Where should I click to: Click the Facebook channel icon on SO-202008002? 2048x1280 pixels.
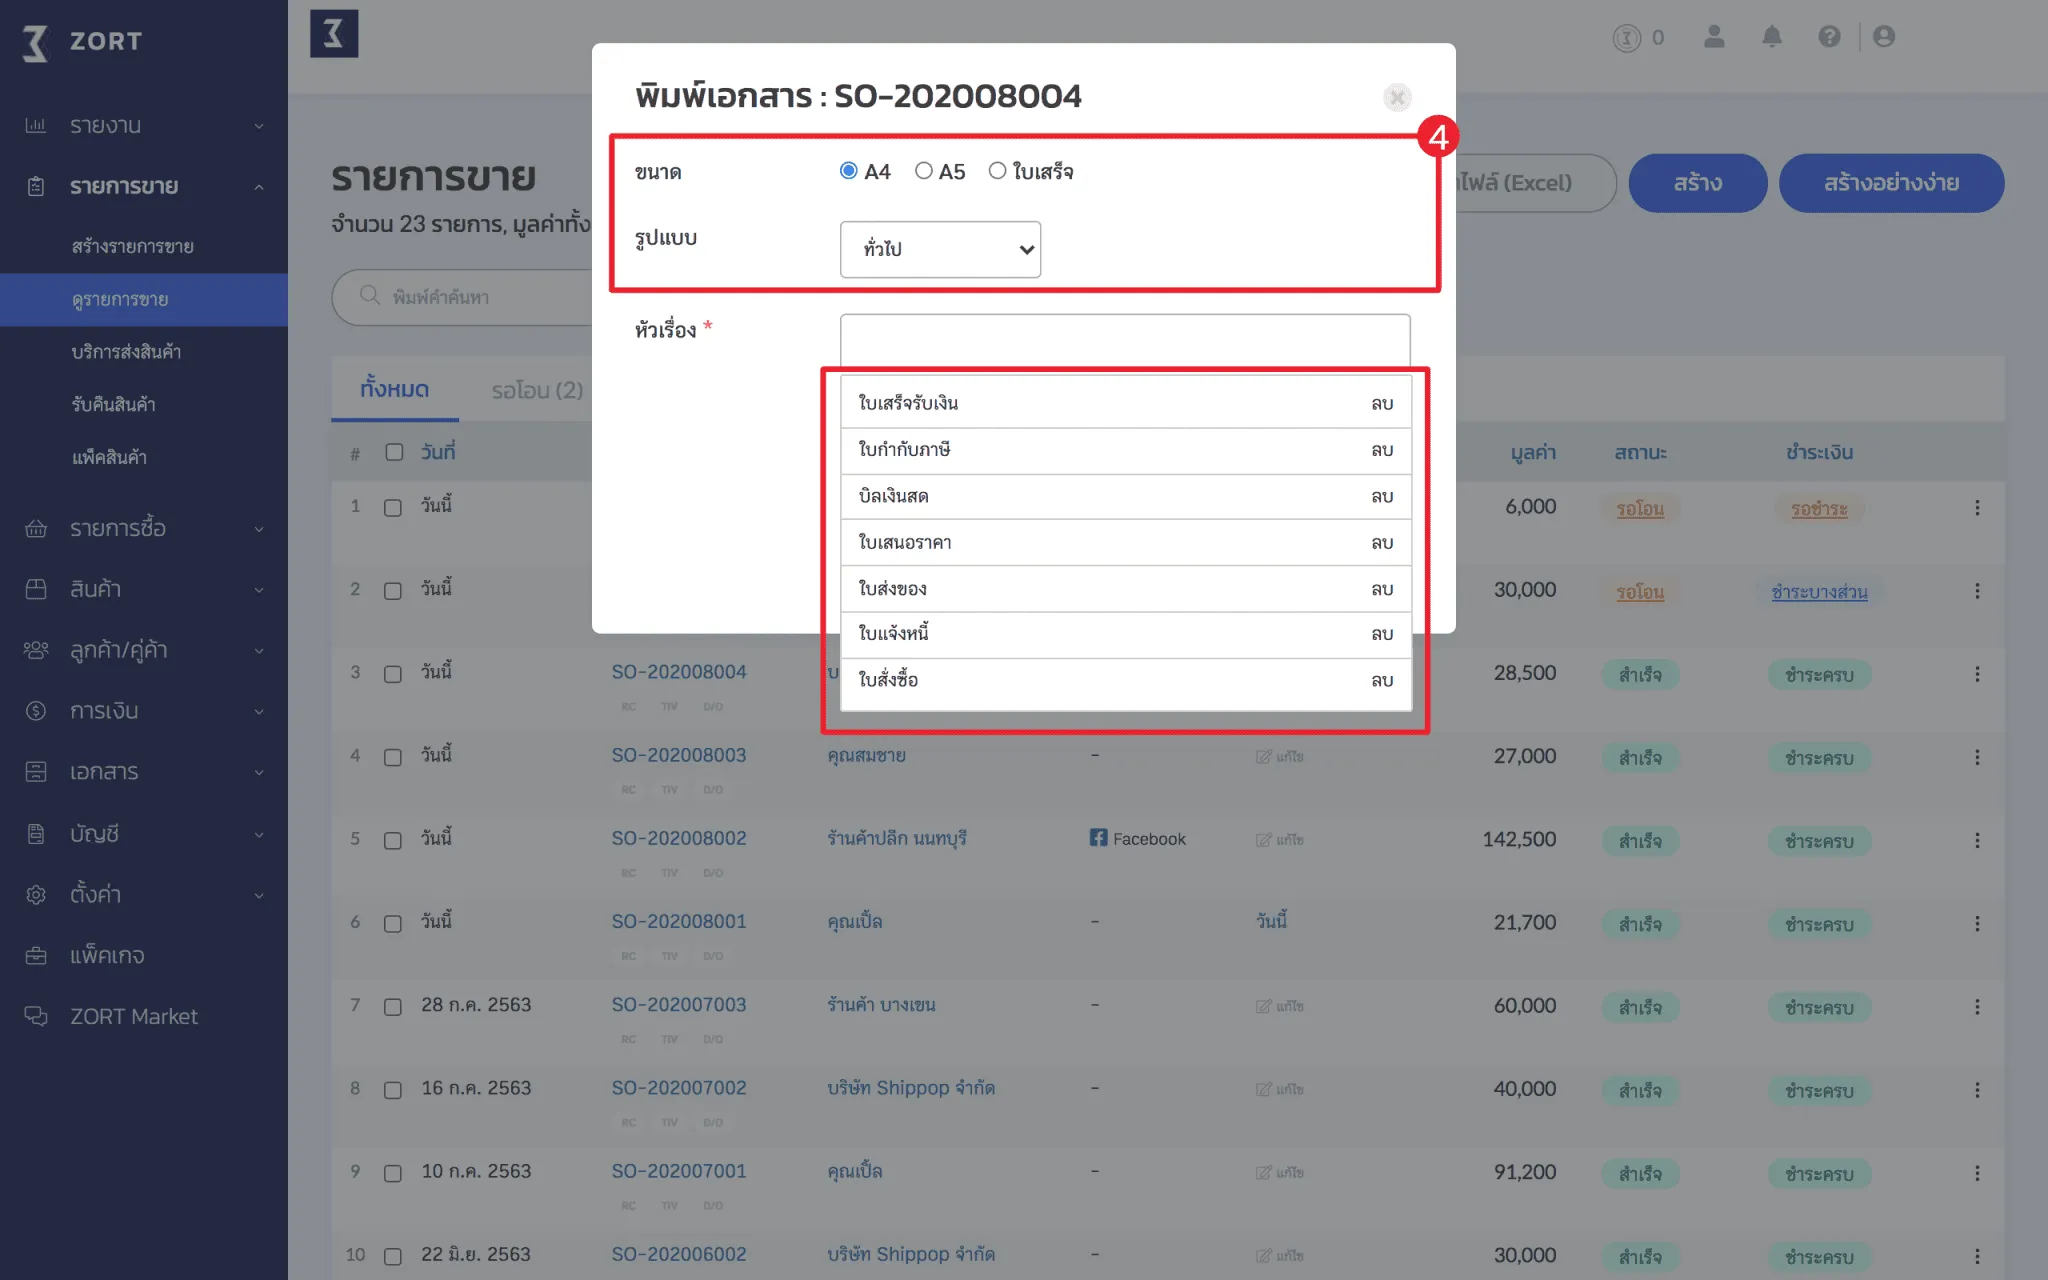pos(1098,838)
